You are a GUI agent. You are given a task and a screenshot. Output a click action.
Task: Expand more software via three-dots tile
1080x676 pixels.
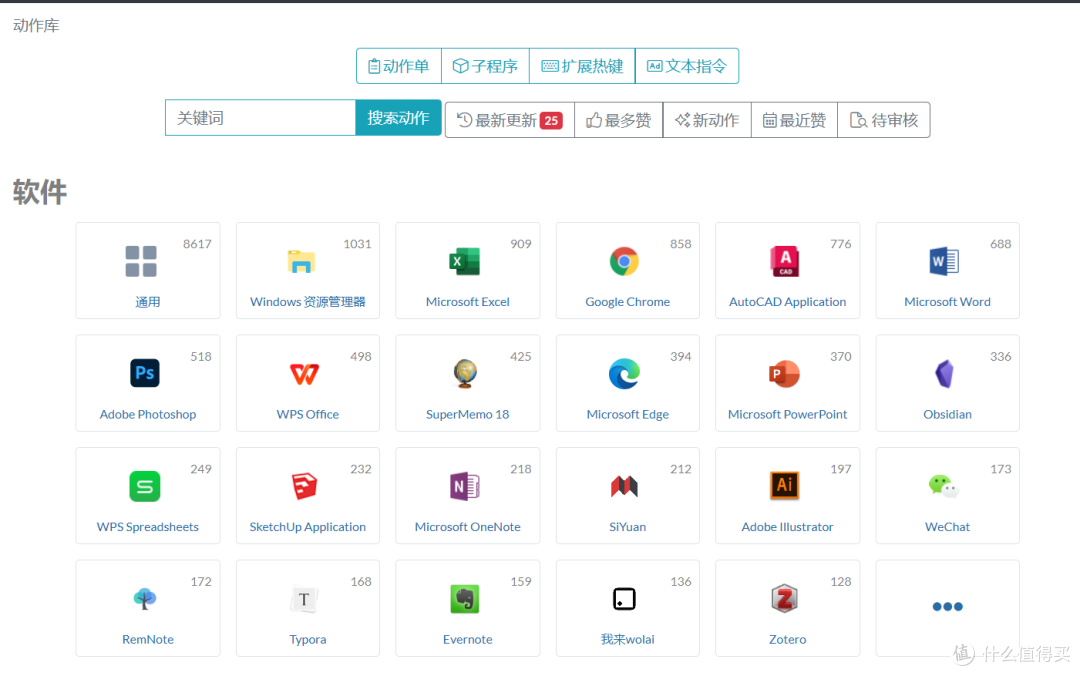pos(947,607)
